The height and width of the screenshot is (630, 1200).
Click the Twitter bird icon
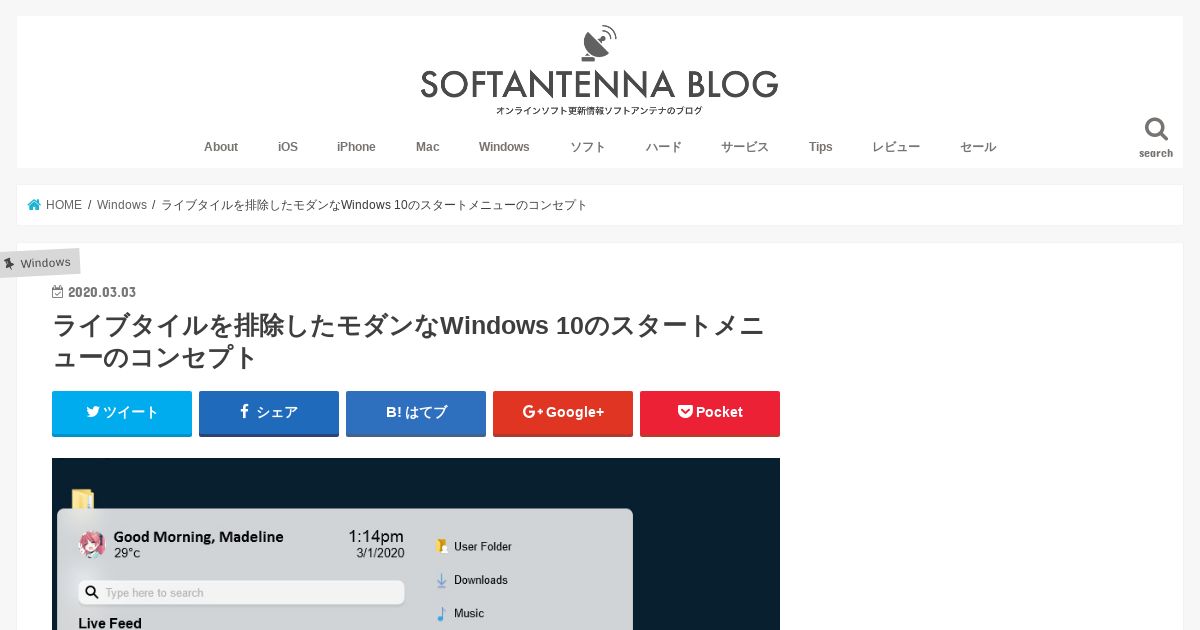pyautogui.click(x=93, y=411)
